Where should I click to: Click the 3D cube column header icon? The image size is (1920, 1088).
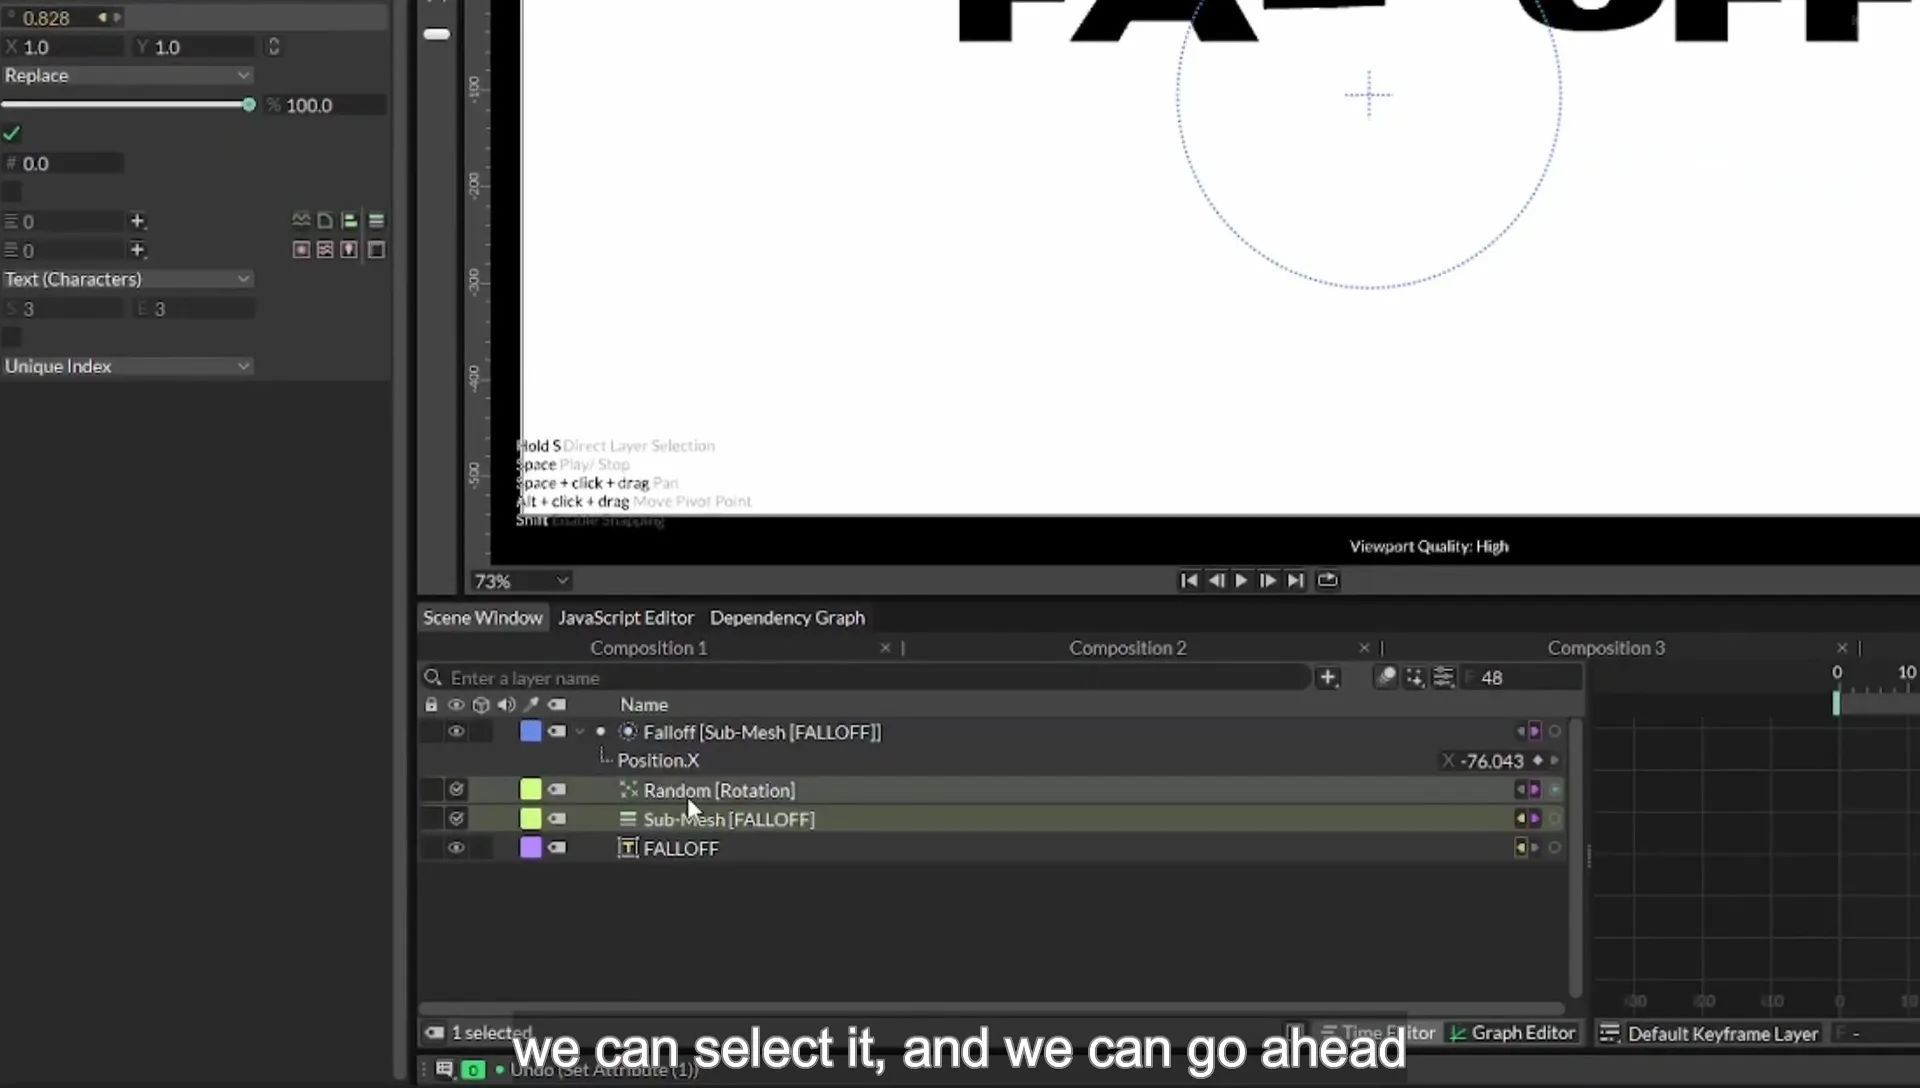(481, 705)
